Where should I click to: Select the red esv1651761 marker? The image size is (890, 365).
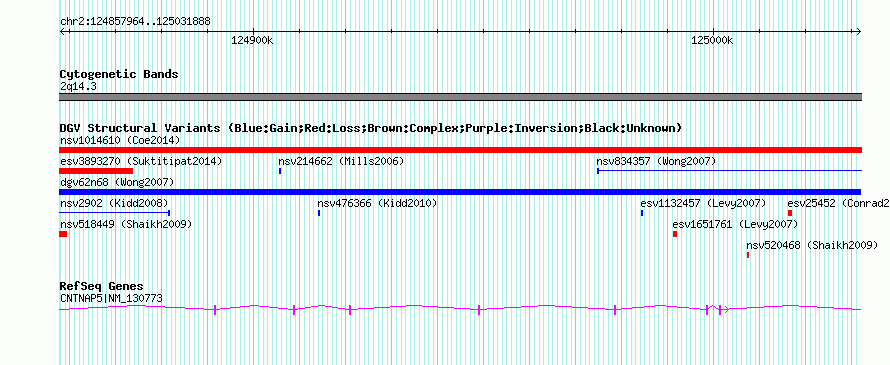click(675, 234)
